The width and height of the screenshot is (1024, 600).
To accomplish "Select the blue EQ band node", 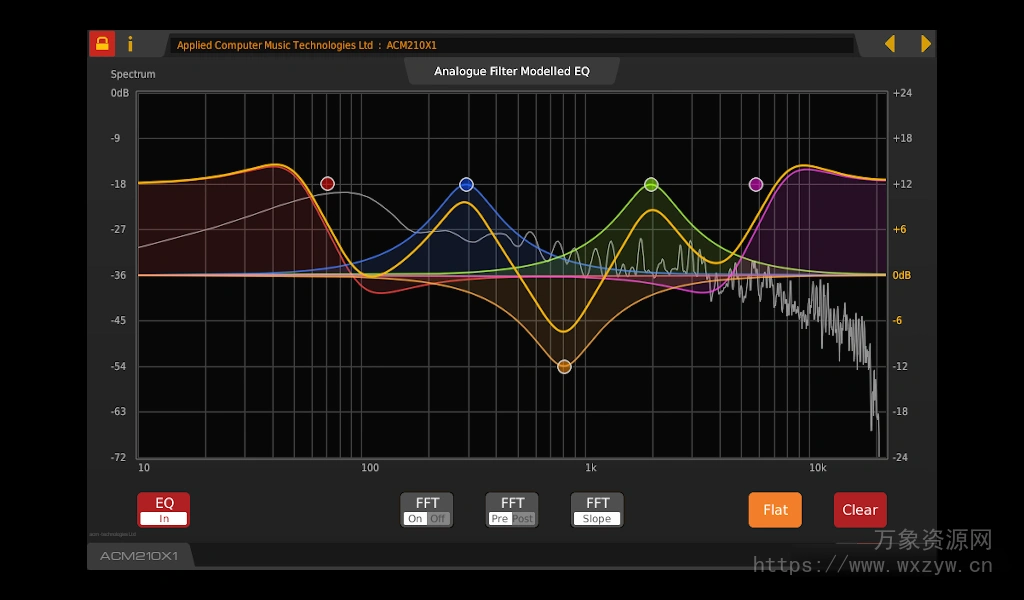I will [x=466, y=183].
